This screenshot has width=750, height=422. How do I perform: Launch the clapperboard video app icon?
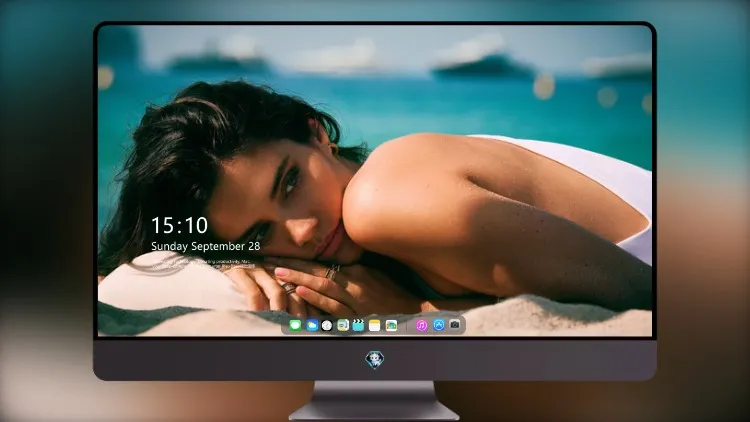point(358,325)
